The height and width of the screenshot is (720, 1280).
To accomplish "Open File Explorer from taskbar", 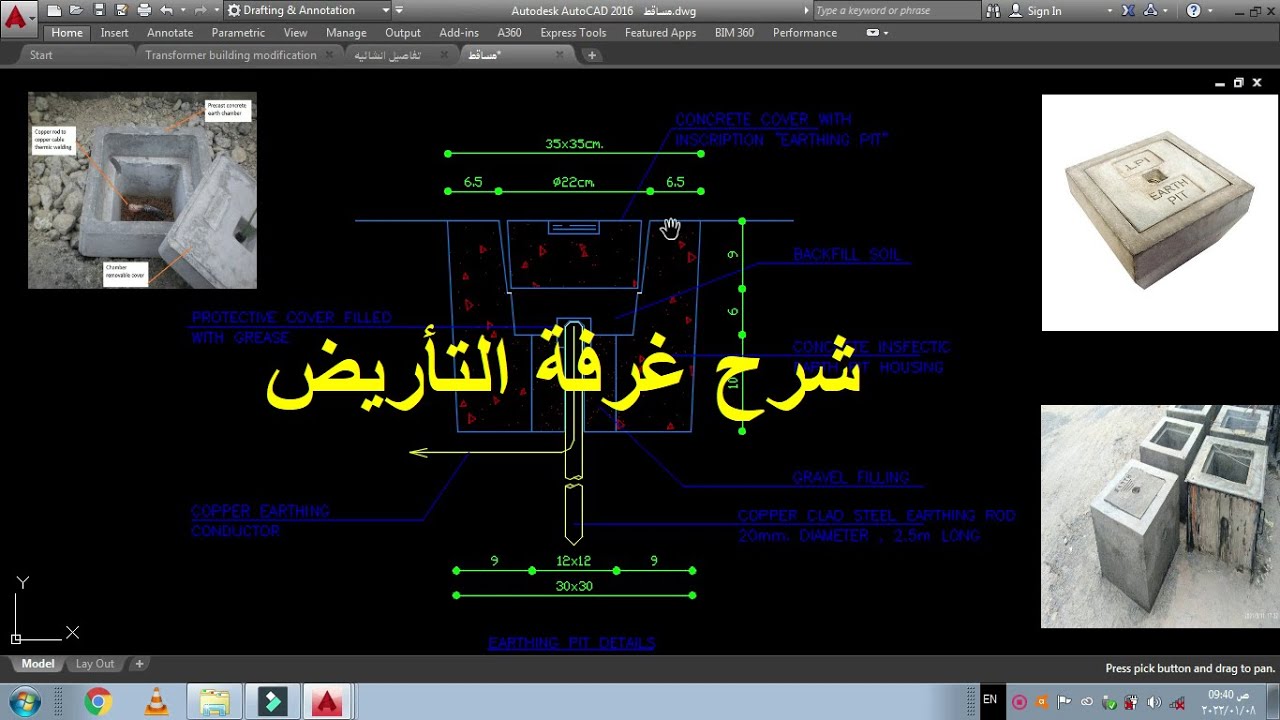I will pos(214,702).
